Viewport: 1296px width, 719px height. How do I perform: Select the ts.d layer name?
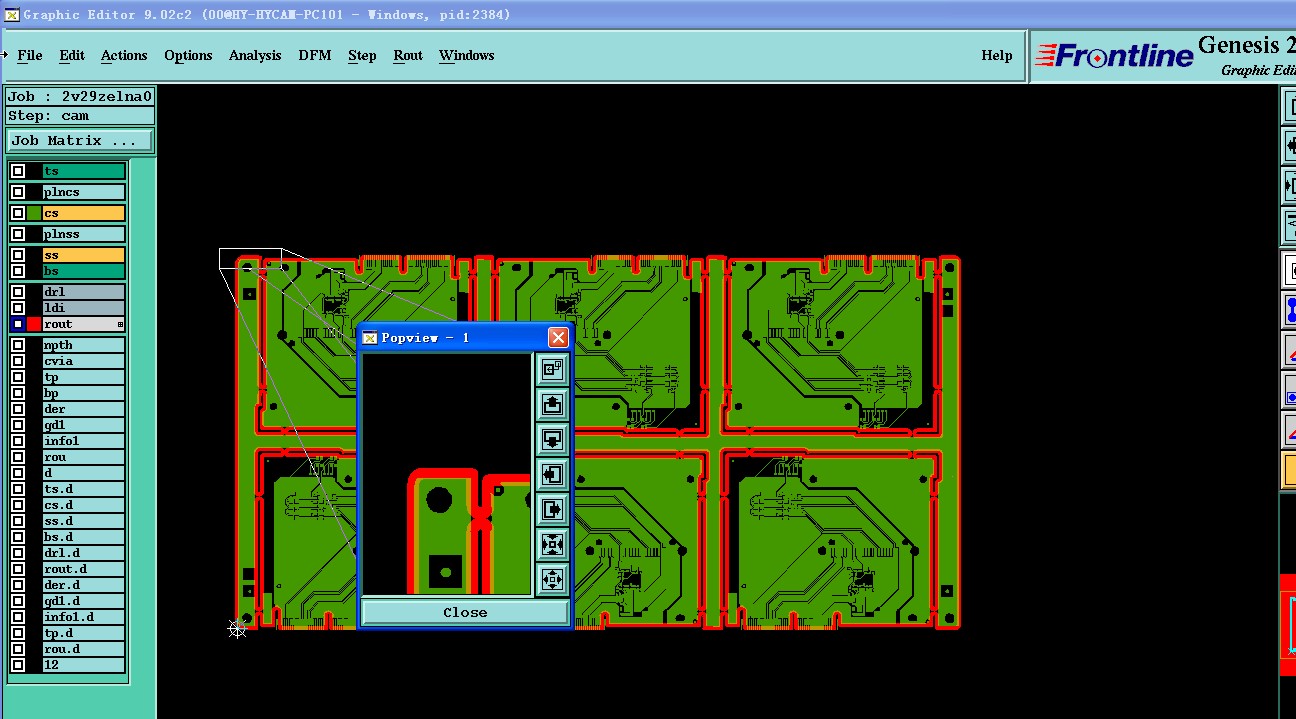pos(84,489)
